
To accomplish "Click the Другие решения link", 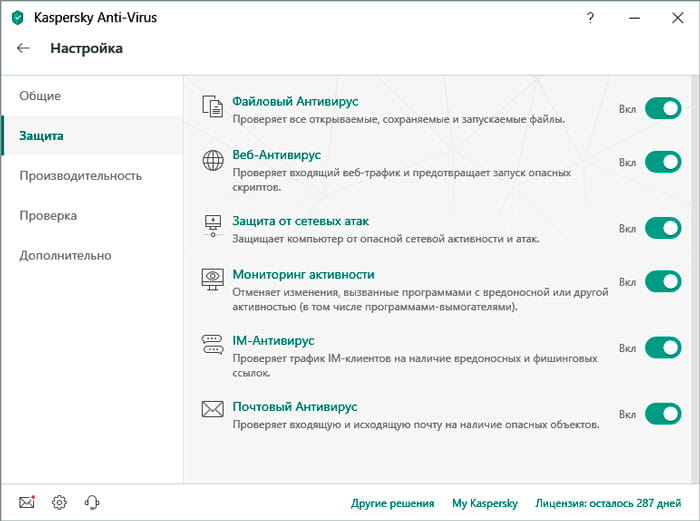I will pos(392,503).
